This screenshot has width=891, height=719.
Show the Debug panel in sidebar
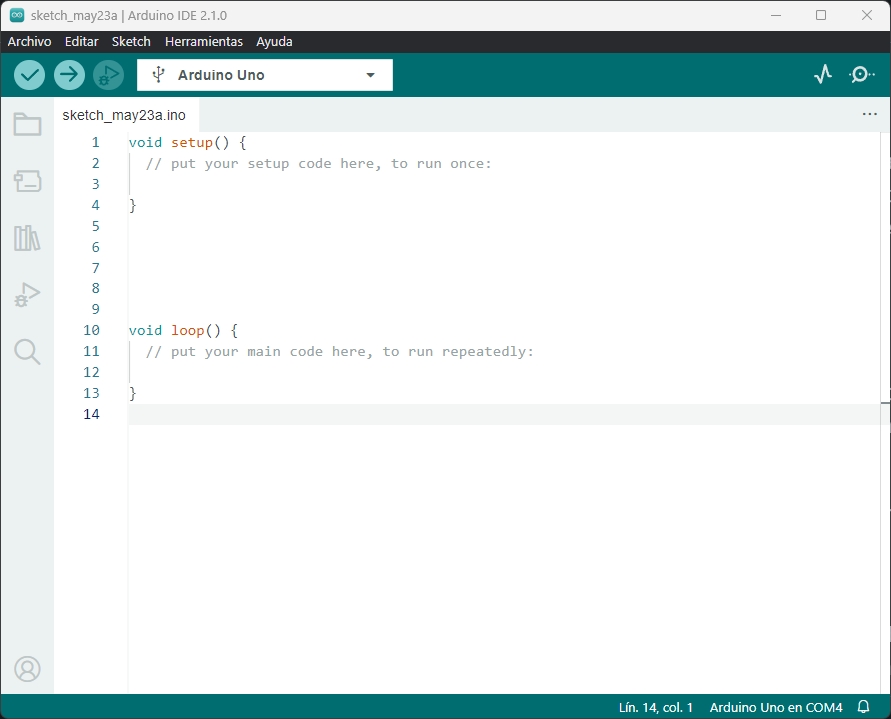click(27, 295)
